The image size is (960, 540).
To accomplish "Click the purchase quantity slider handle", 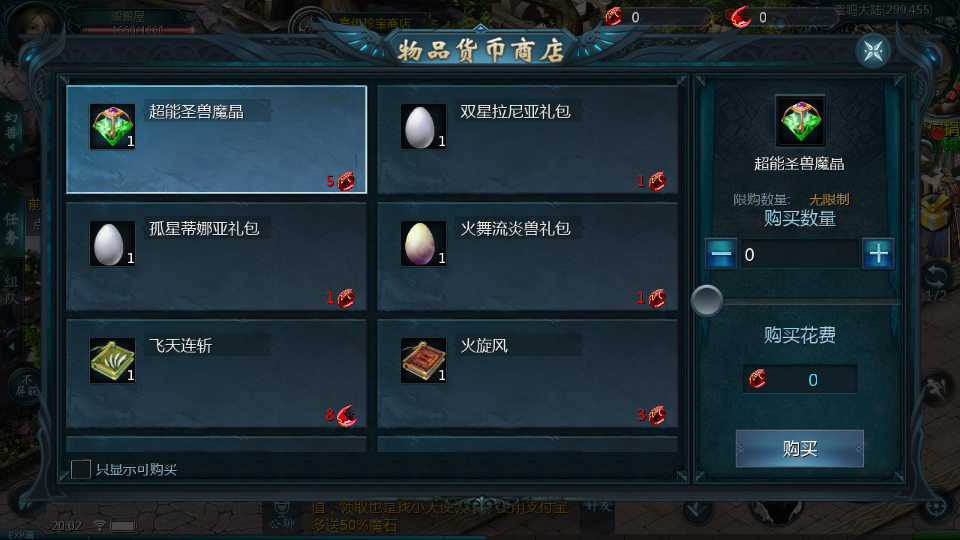I will (x=707, y=301).
